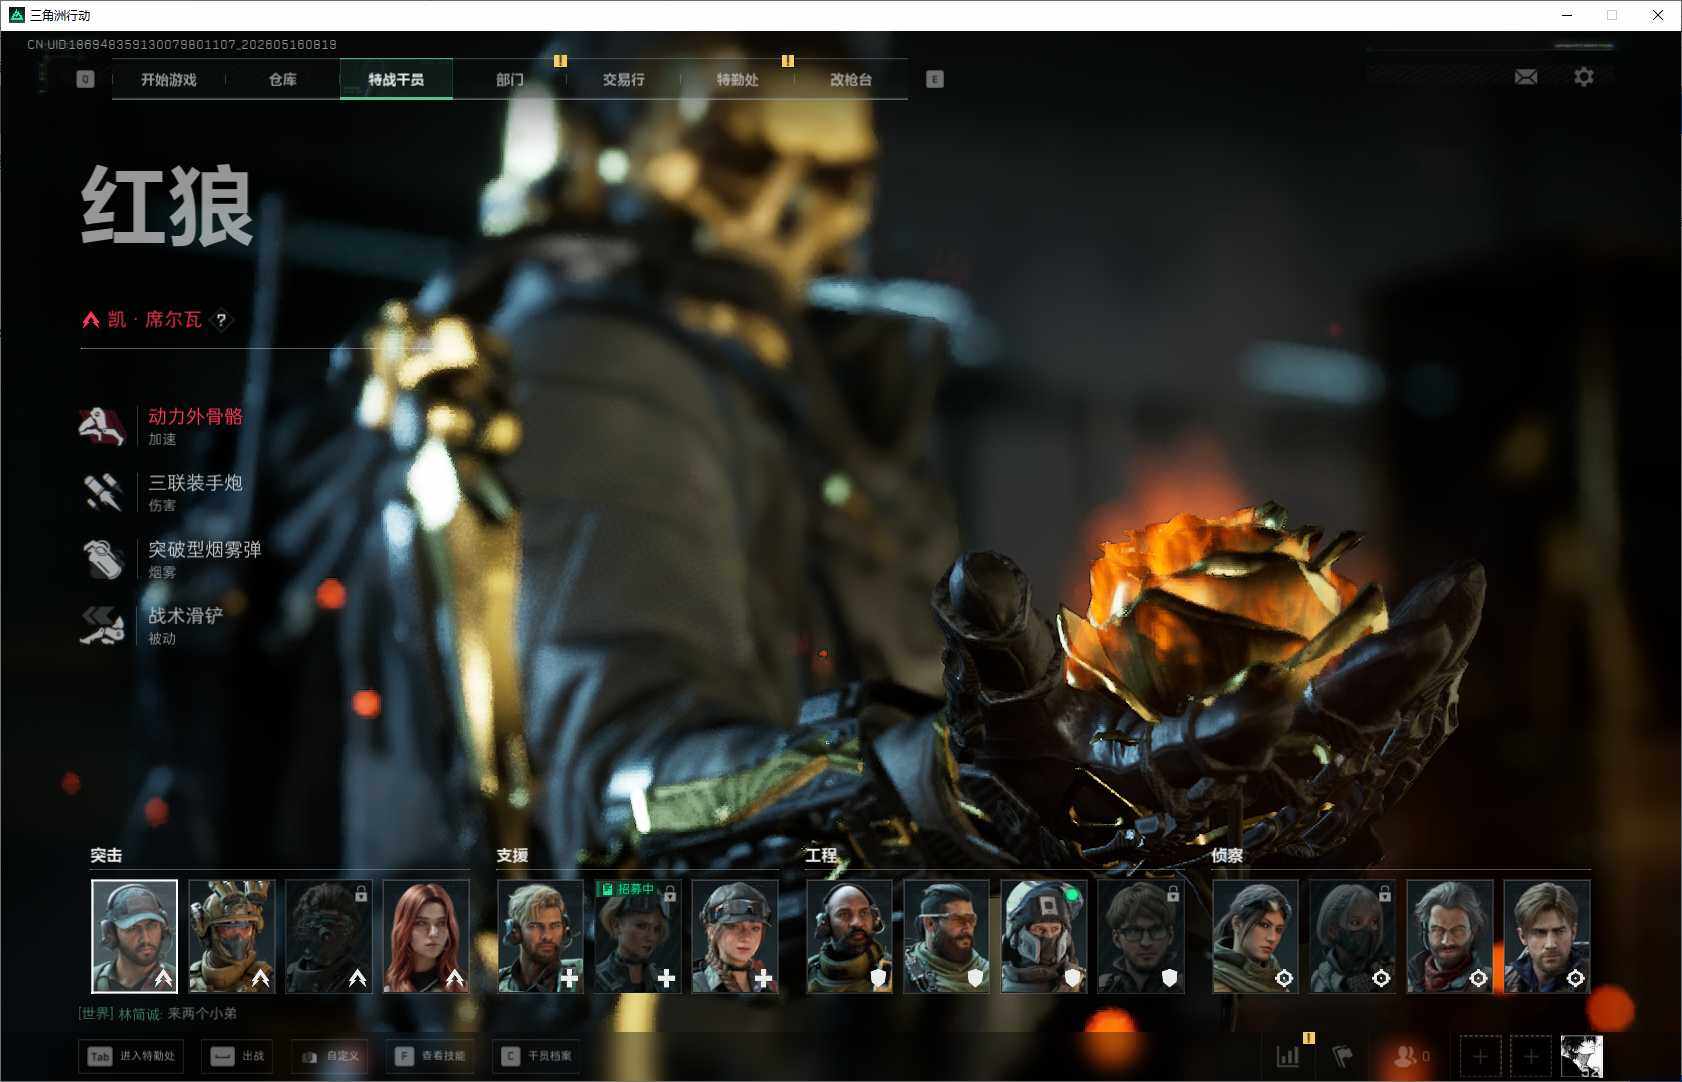
Task: Select the bearded capped 突击 operator portrait
Action: (x=134, y=936)
